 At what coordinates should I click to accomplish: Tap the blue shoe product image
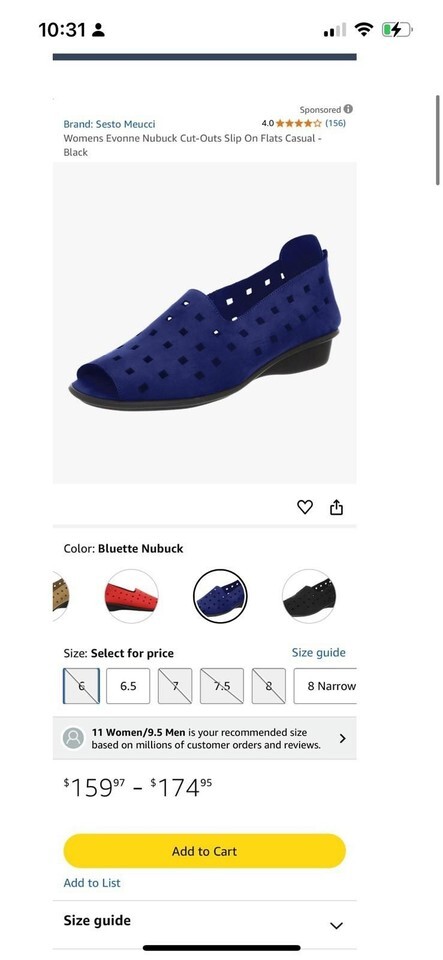(x=204, y=323)
